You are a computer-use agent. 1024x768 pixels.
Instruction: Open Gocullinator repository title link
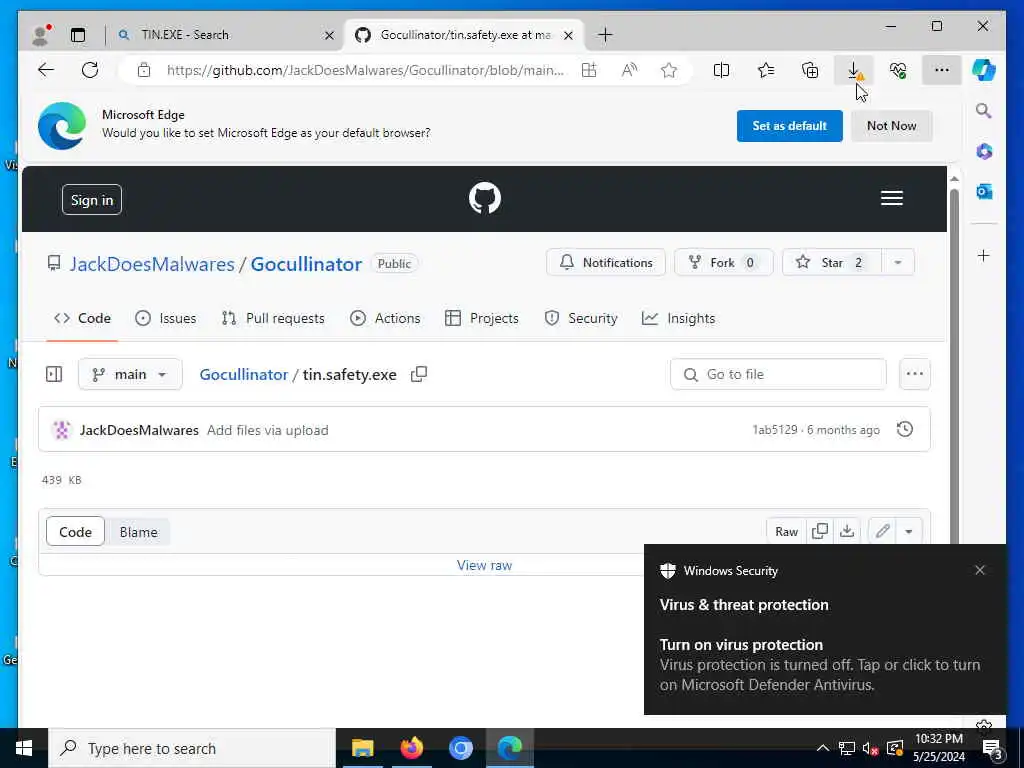coord(306,264)
